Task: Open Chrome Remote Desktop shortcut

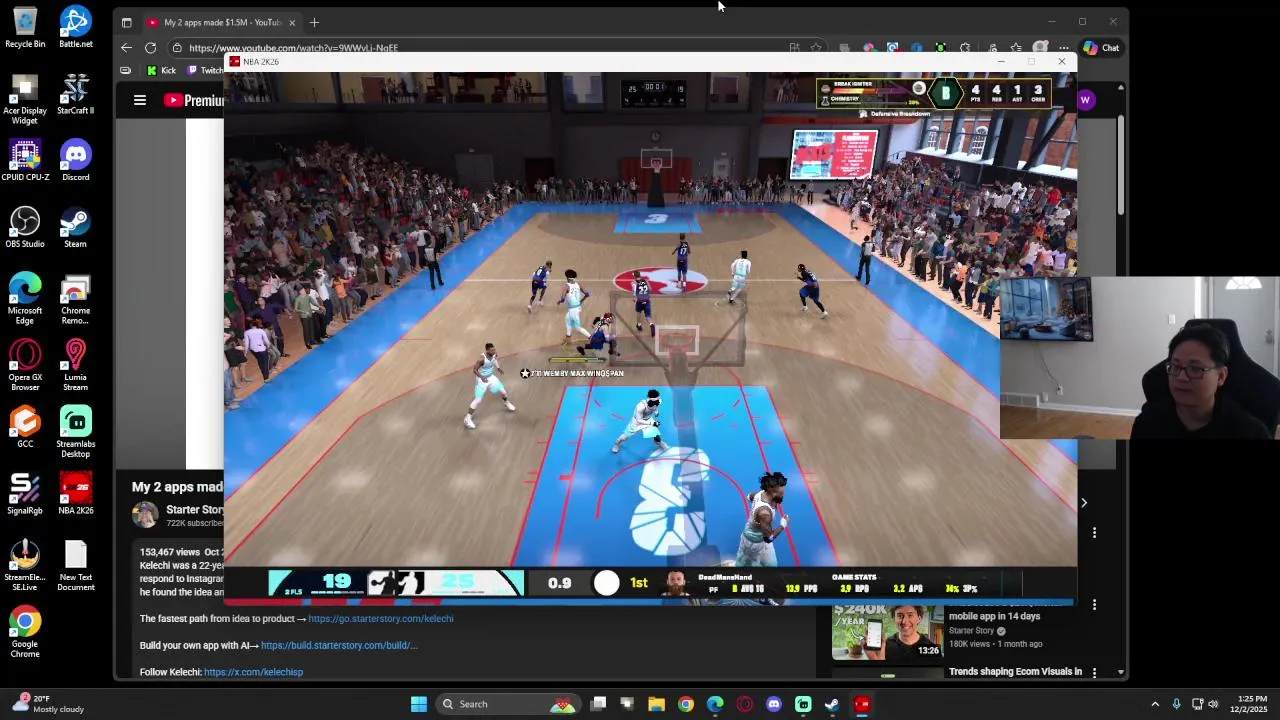Action: [75, 299]
